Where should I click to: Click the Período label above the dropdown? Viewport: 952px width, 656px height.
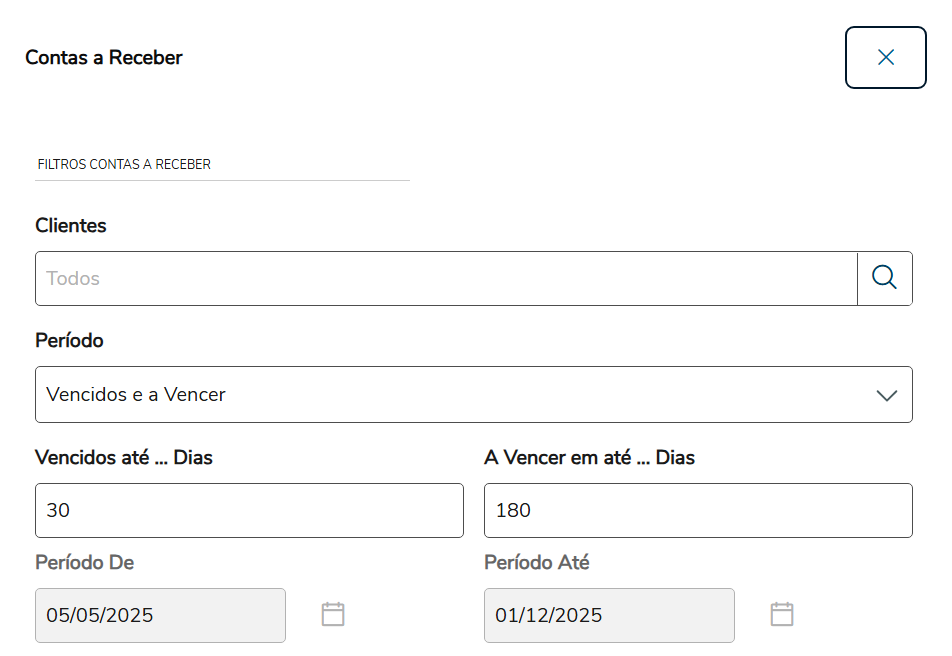(x=69, y=341)
